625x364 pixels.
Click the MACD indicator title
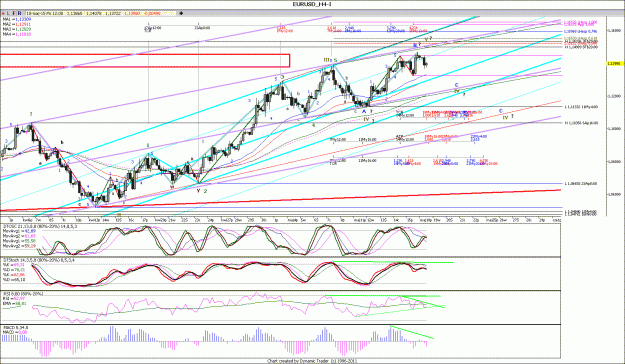pos(16,328)
